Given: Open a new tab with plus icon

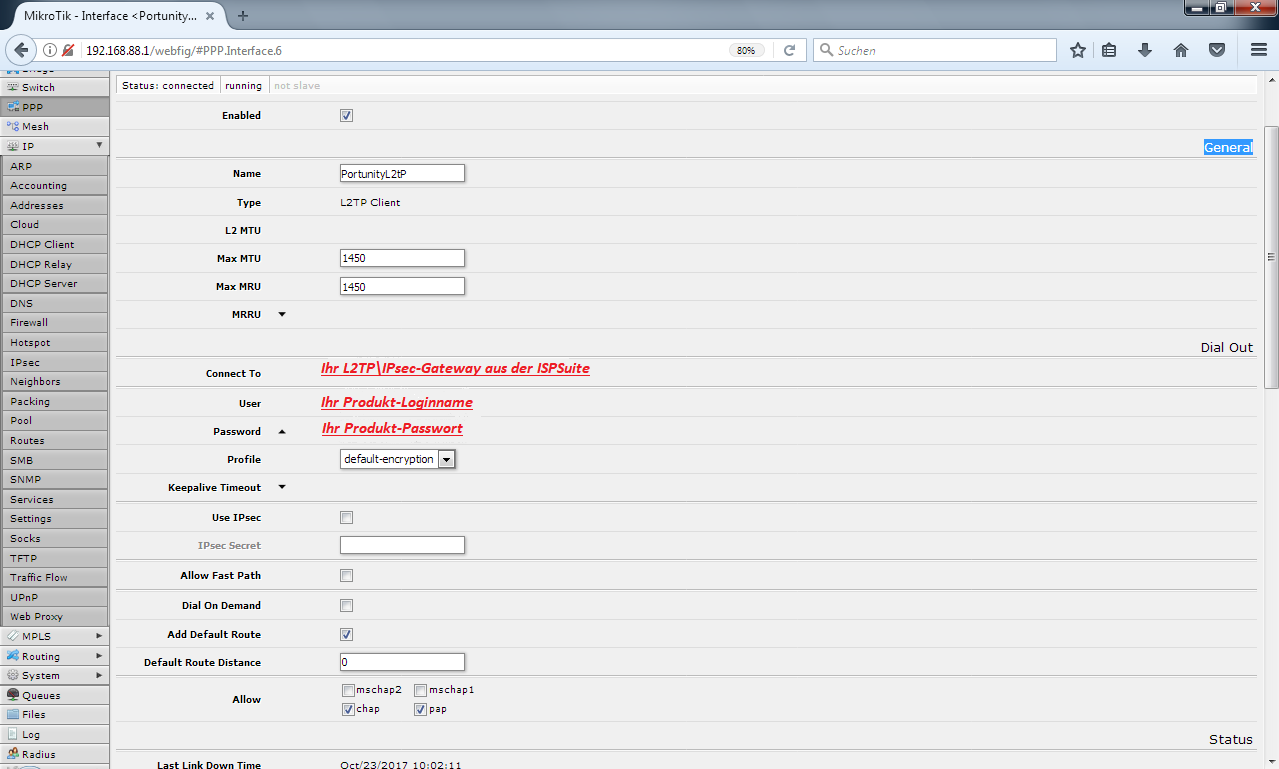Looking at the screenshot, I should [x=243, y=15].
